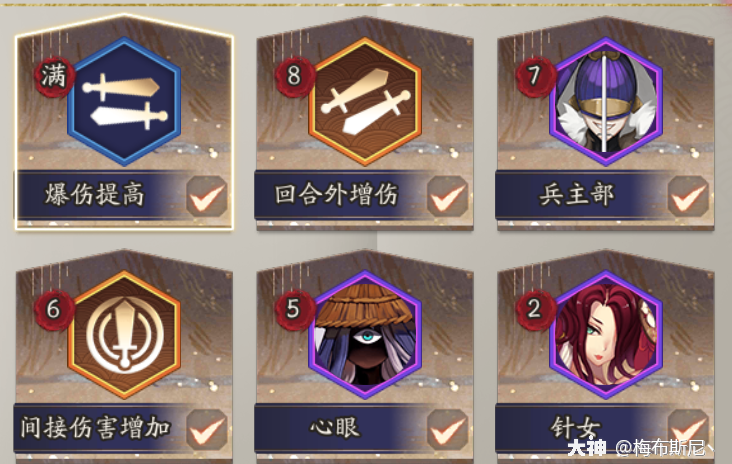
Task: Toggle the 兵主部 checkmark box
Action: click(x=689, y=196)
